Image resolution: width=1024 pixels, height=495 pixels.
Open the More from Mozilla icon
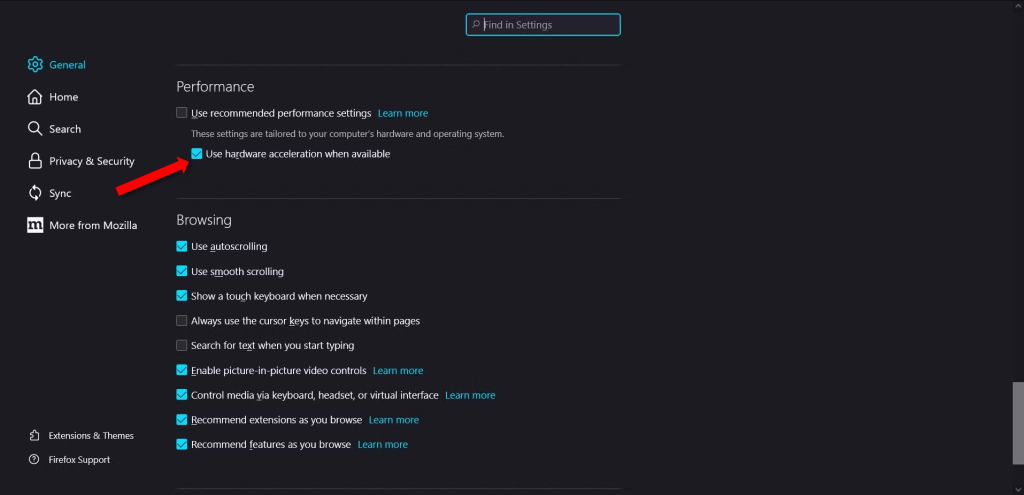[35, 225]
